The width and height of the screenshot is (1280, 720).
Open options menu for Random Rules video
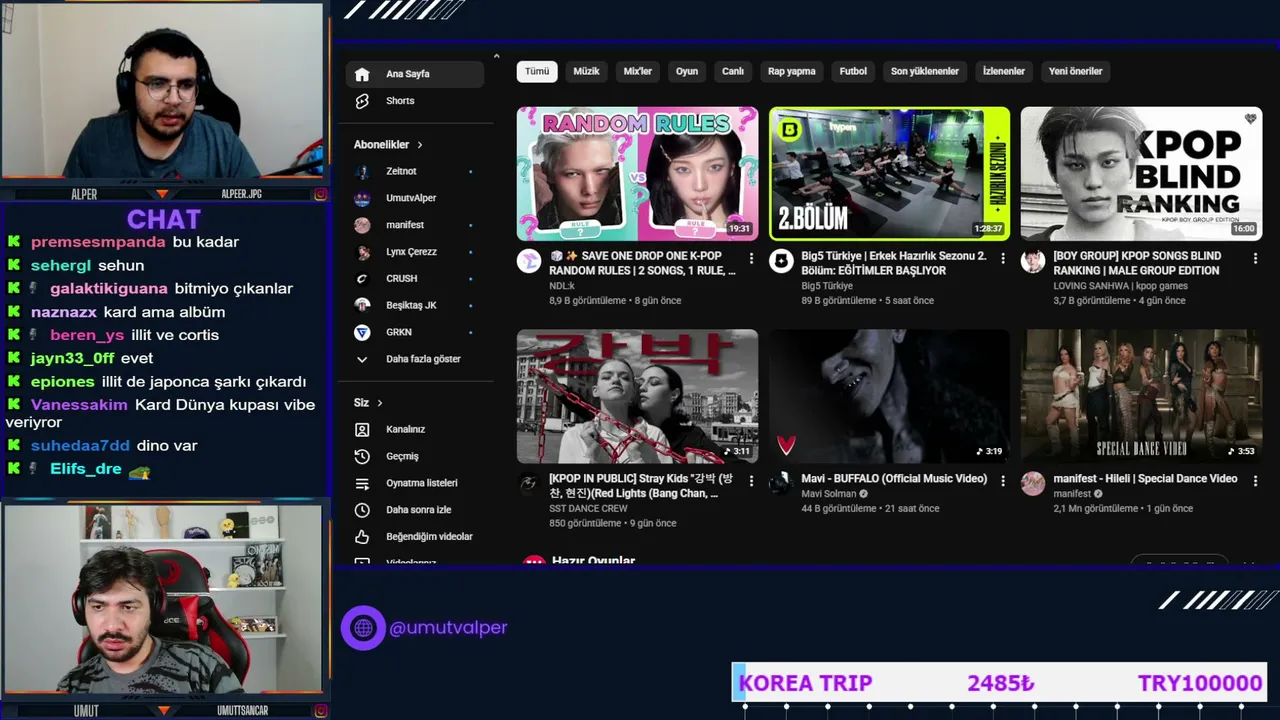751,258
